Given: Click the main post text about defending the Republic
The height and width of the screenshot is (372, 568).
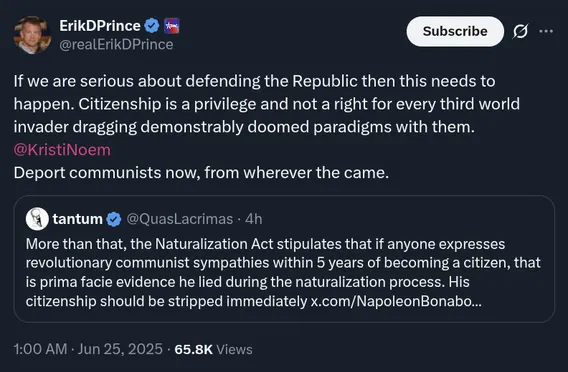Looking at the screenshot, I should (267, 104).
